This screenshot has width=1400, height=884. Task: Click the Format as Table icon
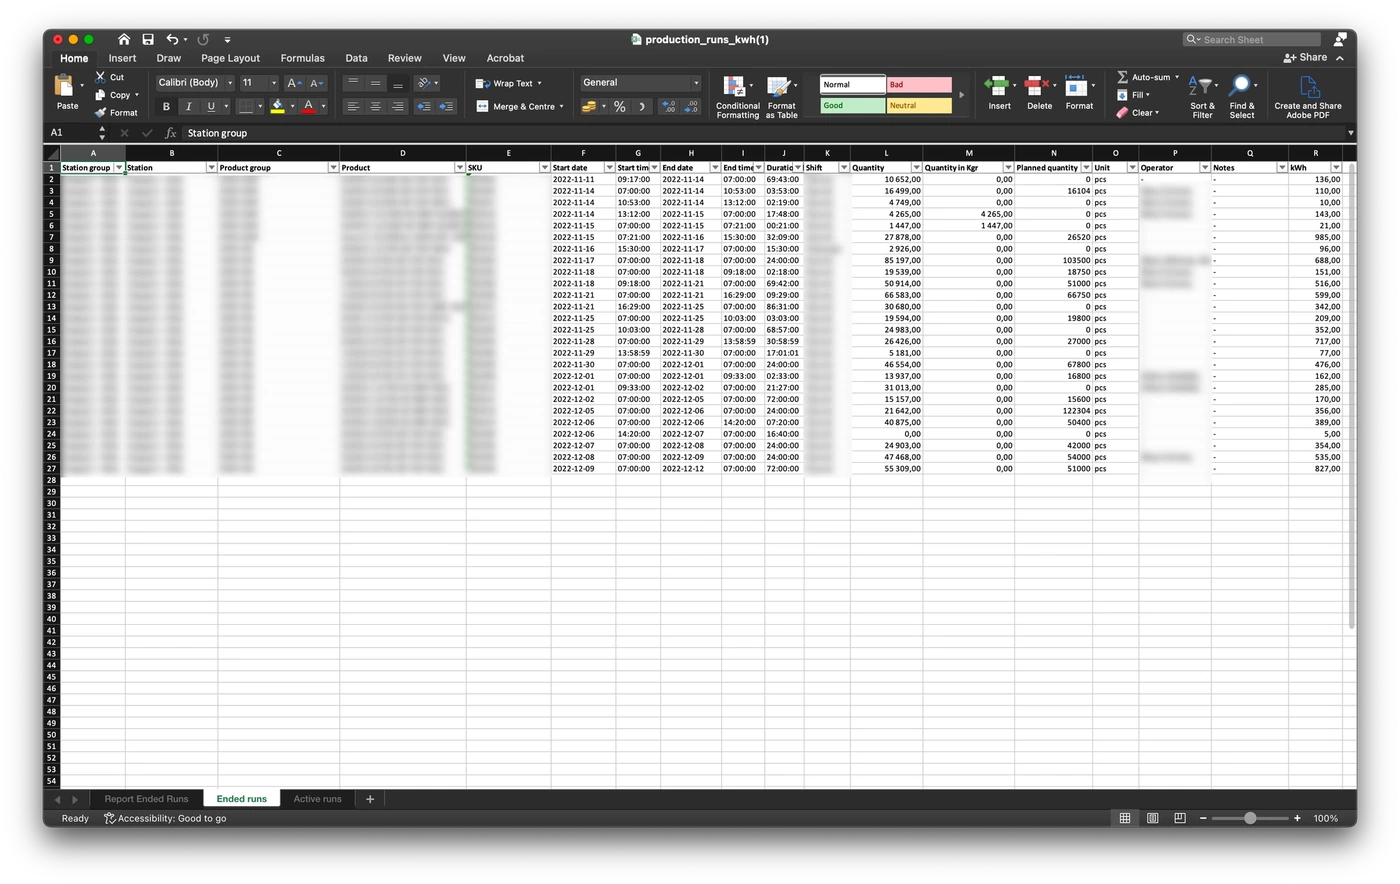[x=781, y=97]
